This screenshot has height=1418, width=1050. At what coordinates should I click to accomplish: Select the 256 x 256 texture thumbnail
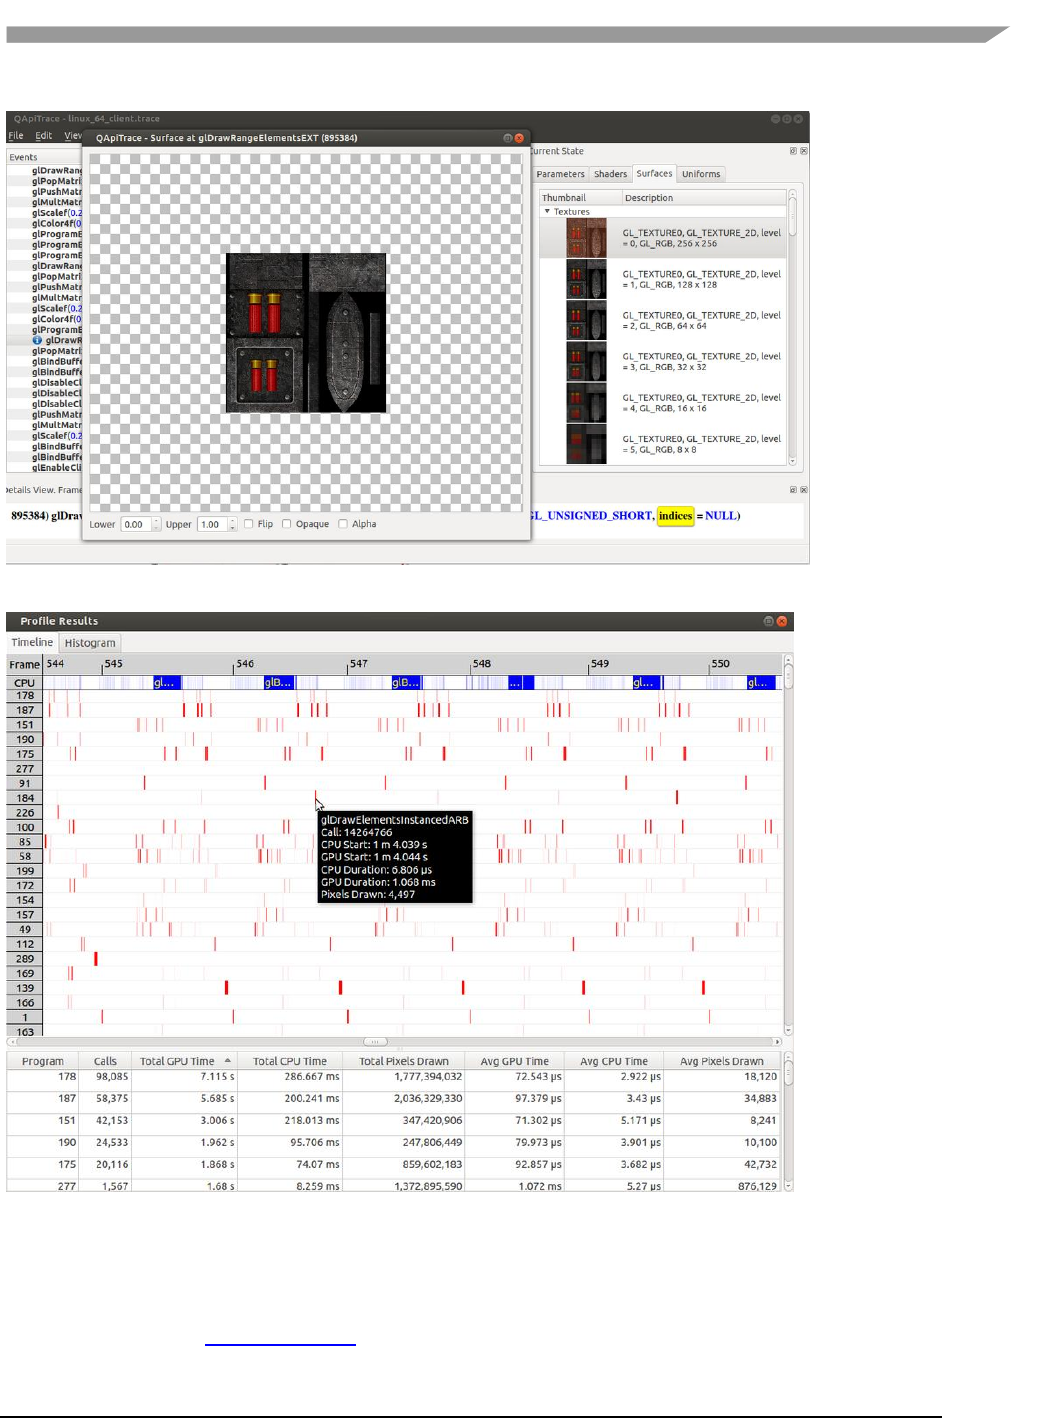coord(586,238)
